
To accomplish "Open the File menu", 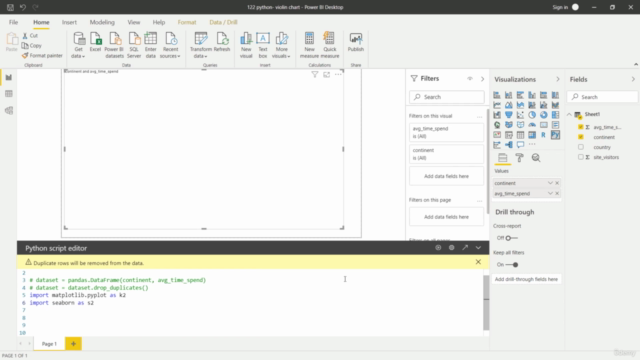I will pyautogui.click(x=13, y=22).
